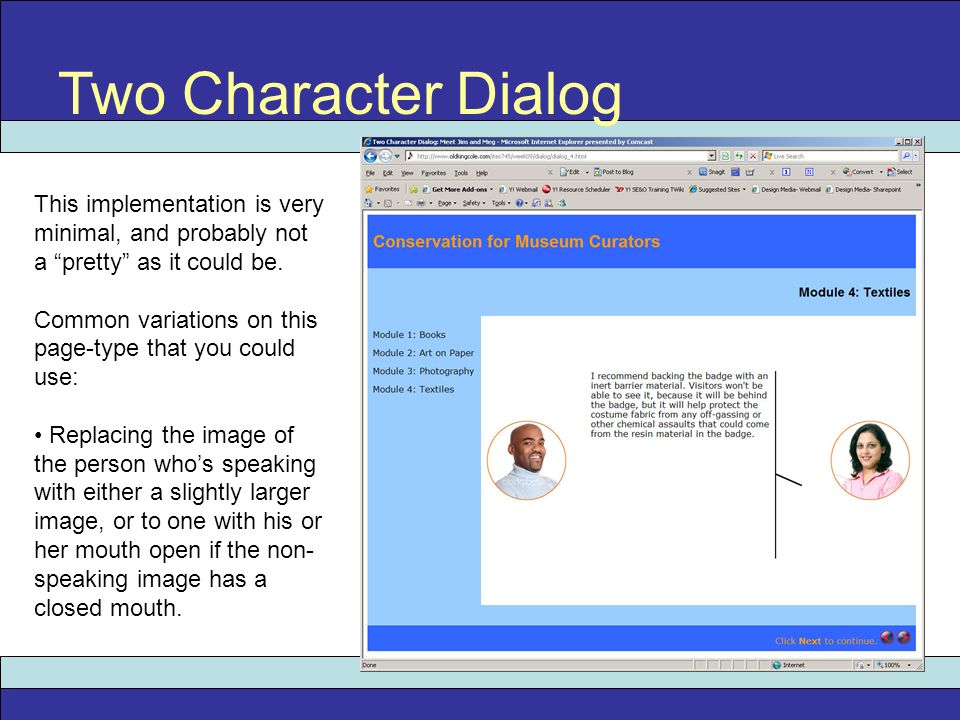Select Module 2: Art on Paper
Screen dimensions: 960x720
point(423,353)
